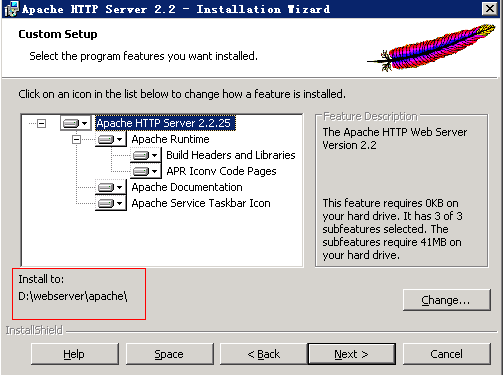This screenshot has width=503, height=375.
Task: Click the Change... install folder button
Action: [447, 300]
